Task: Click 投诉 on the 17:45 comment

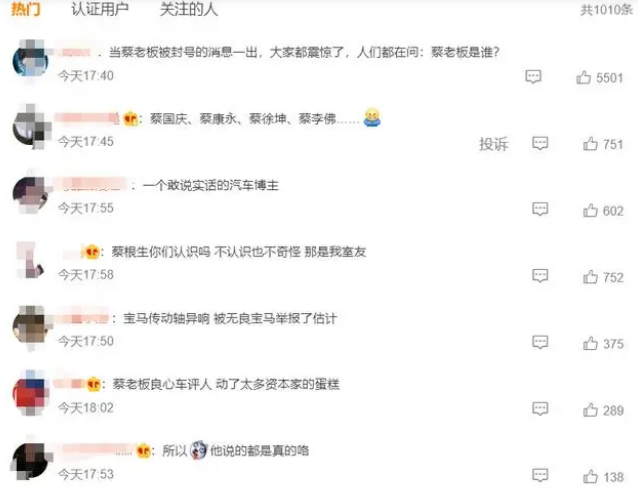Action: [494, 144]
